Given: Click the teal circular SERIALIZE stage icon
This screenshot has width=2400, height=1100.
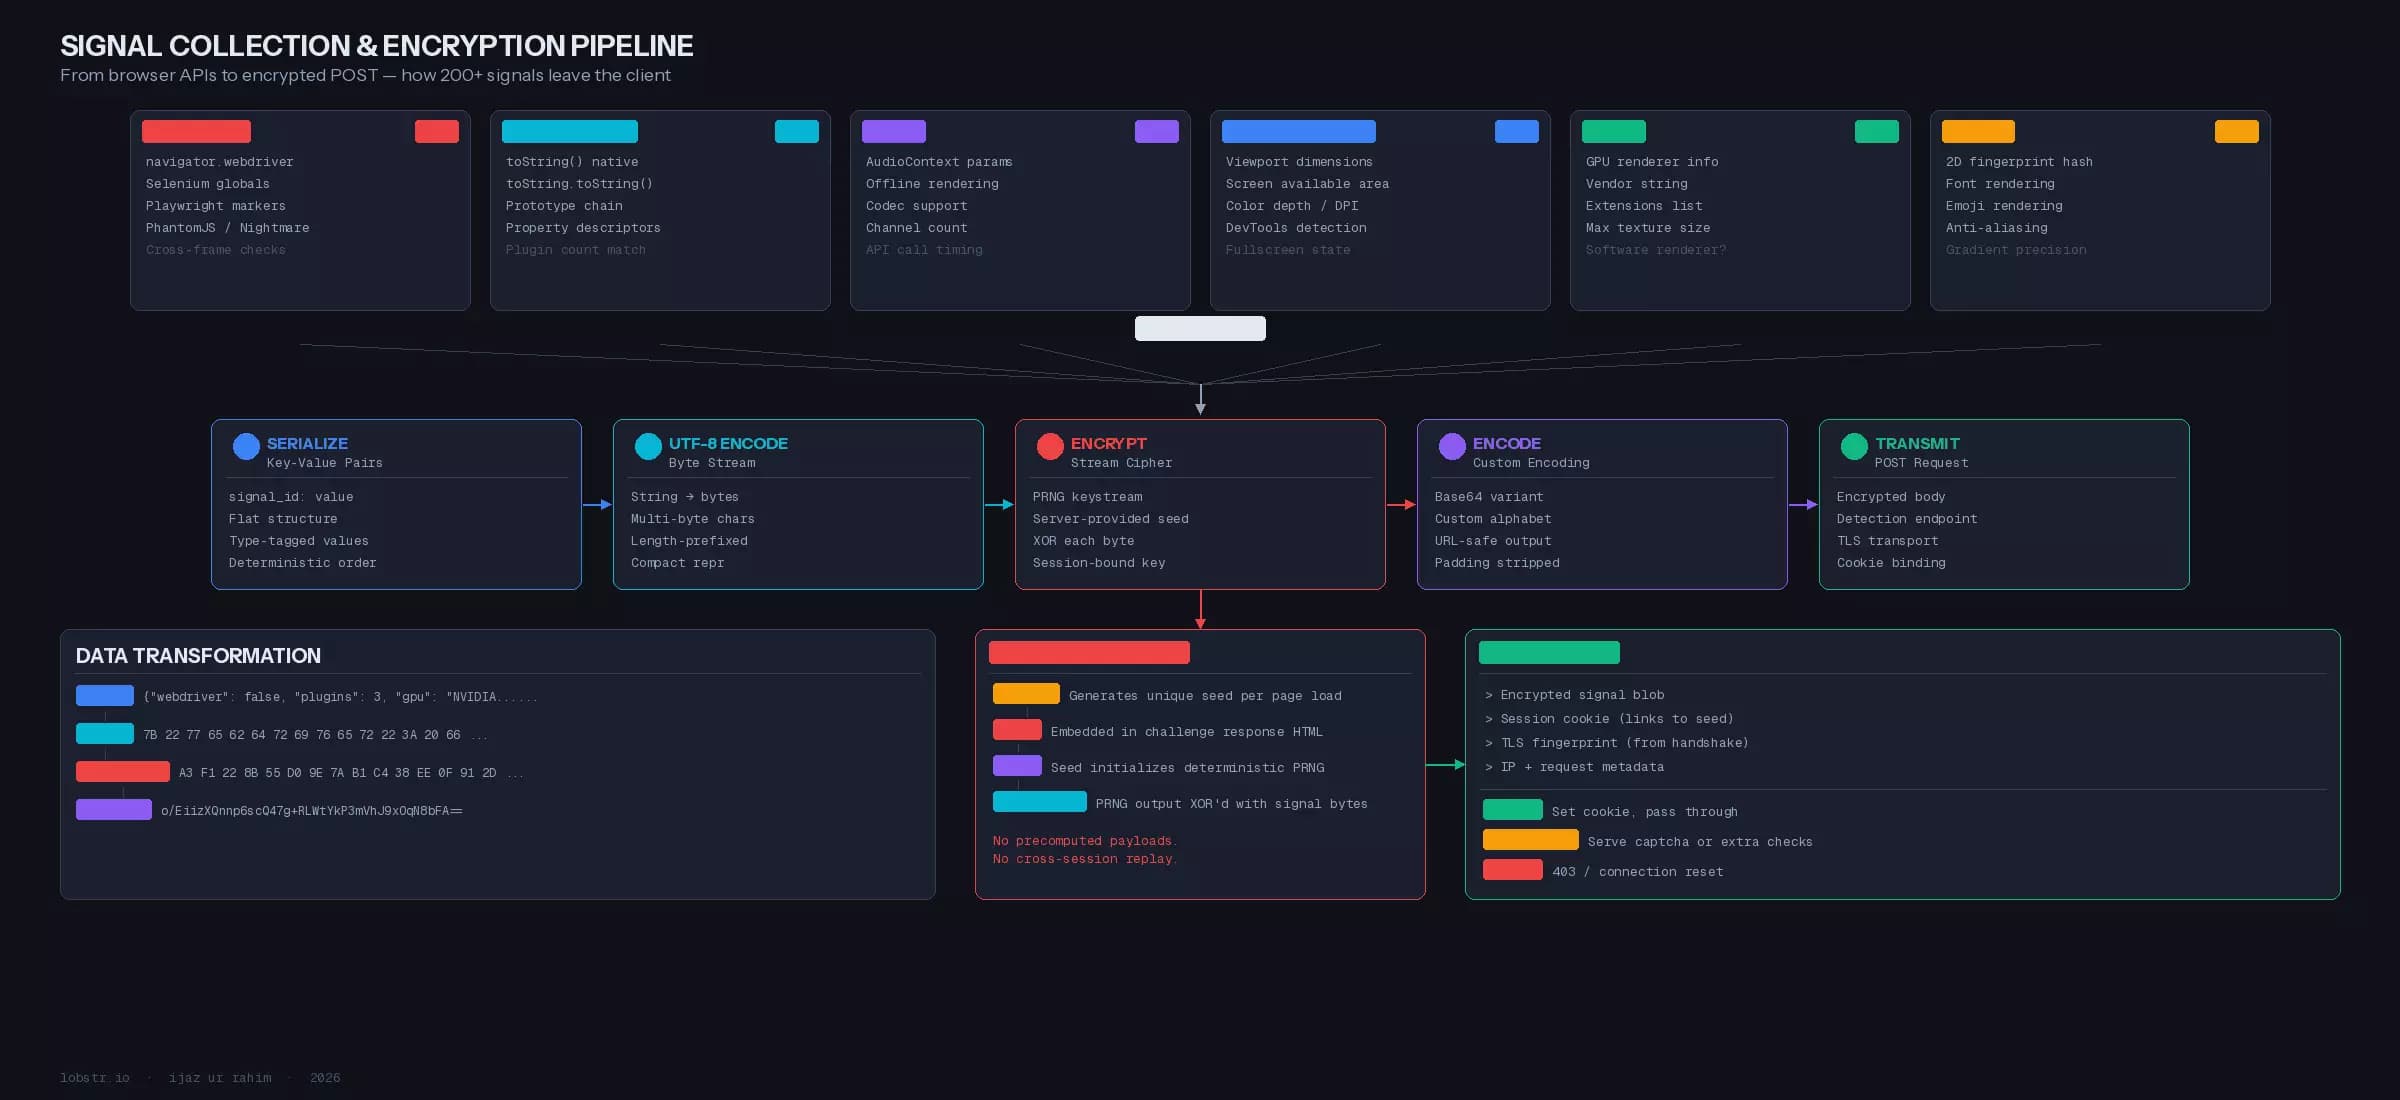Looking at the screenshot, I should tap(246, 446).
